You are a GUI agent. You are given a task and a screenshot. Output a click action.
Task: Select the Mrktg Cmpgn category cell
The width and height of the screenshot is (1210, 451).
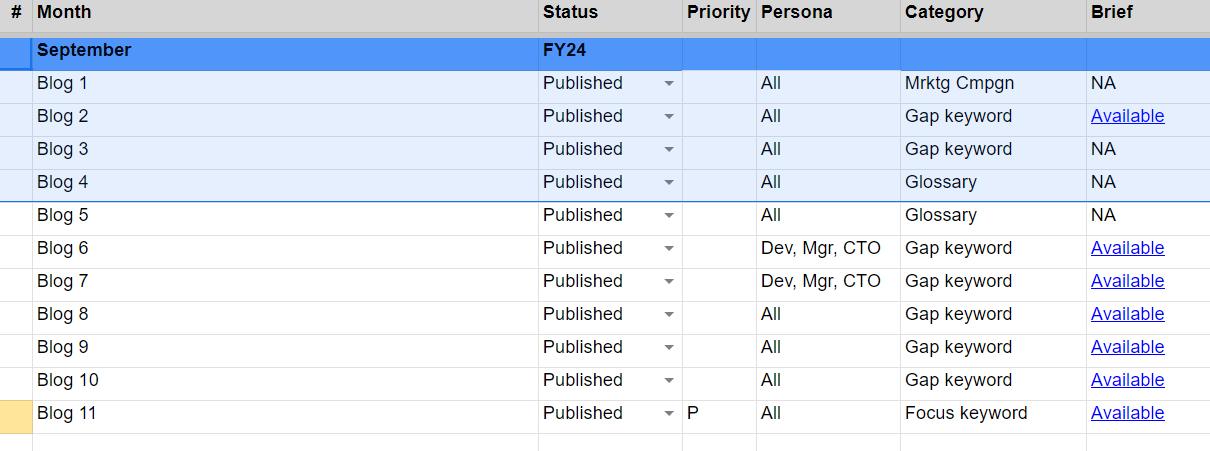point(993,87)
